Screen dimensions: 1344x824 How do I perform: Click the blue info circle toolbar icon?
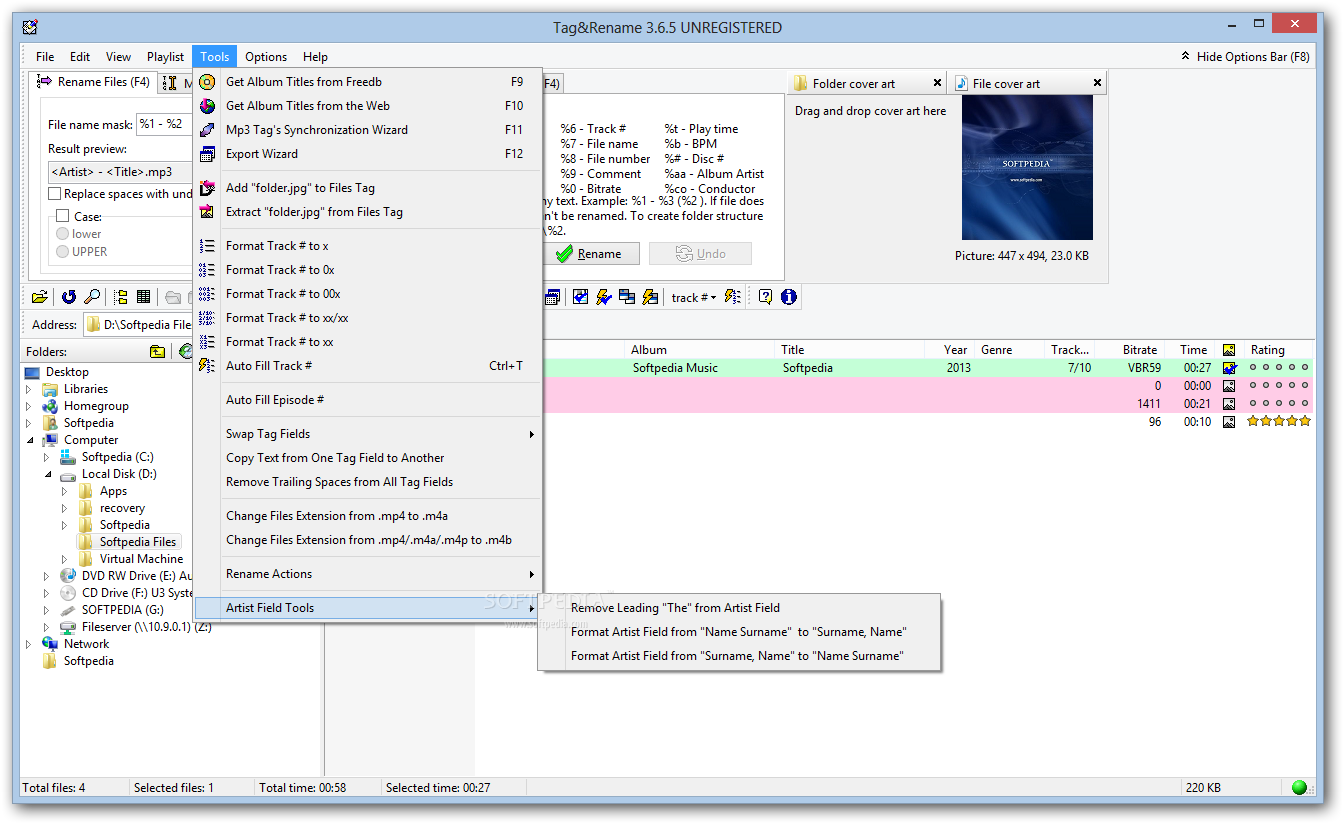788,297
